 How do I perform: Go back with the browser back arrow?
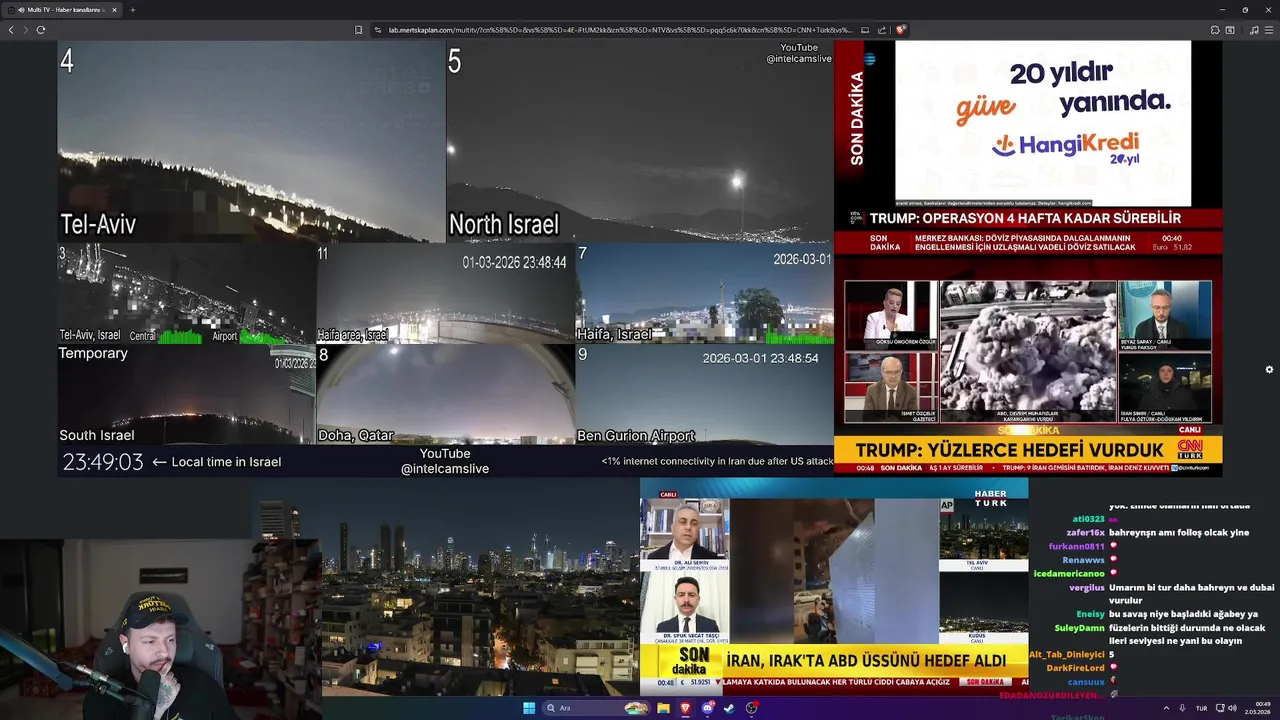[x=11, y=30]
